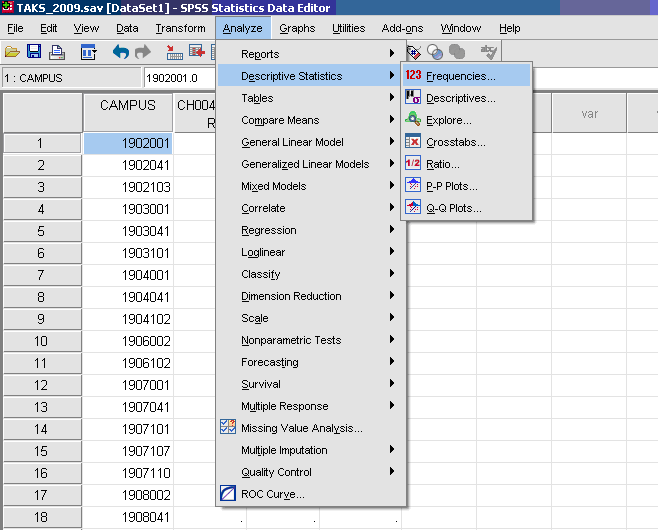Click the Print icon in toolbar
Image resolution: width=658 pixels, height=530 pixels.
pos(57,52)
